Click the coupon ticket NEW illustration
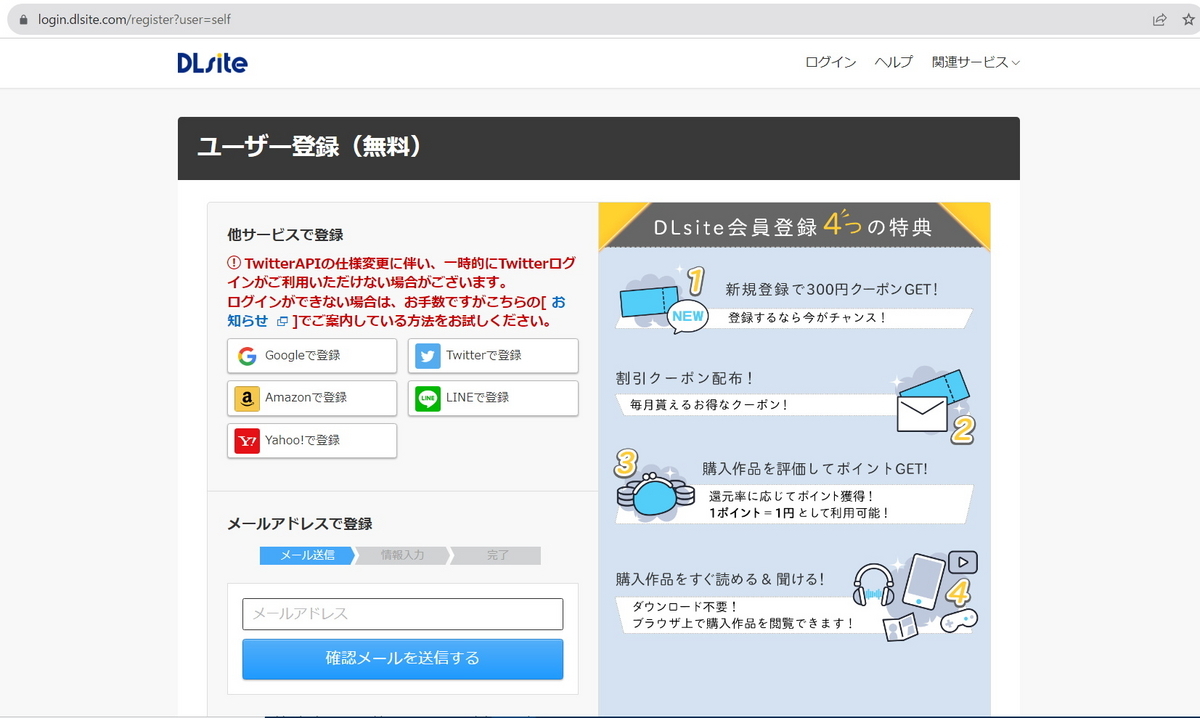The width and height of the screenshot is (1200, 718). click(x=664, y=299)
